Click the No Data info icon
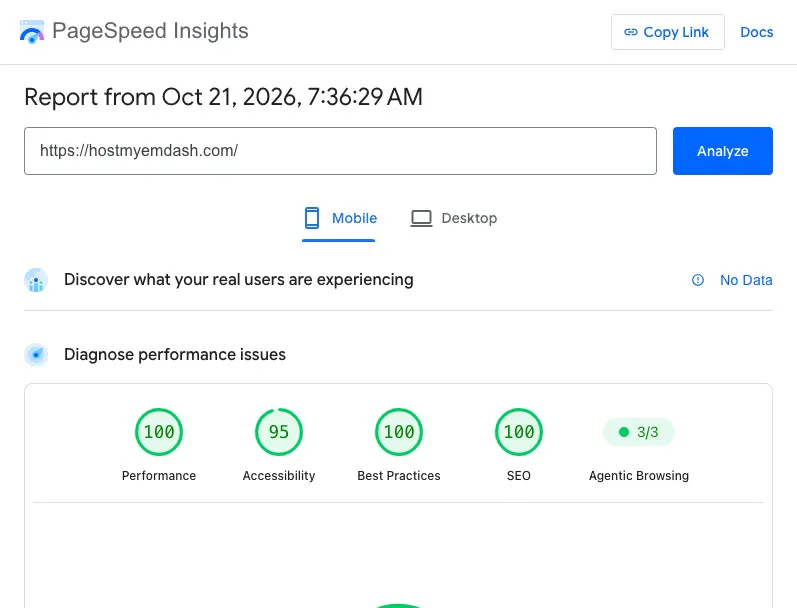 [698, 280]
